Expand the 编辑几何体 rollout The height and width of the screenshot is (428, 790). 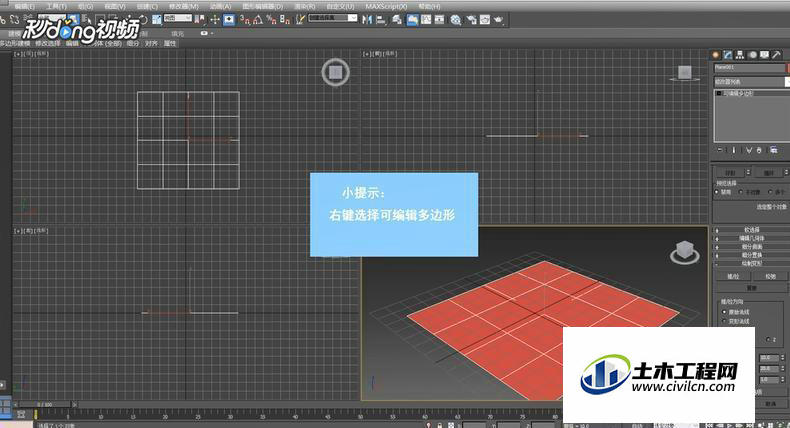pos(751,238)
